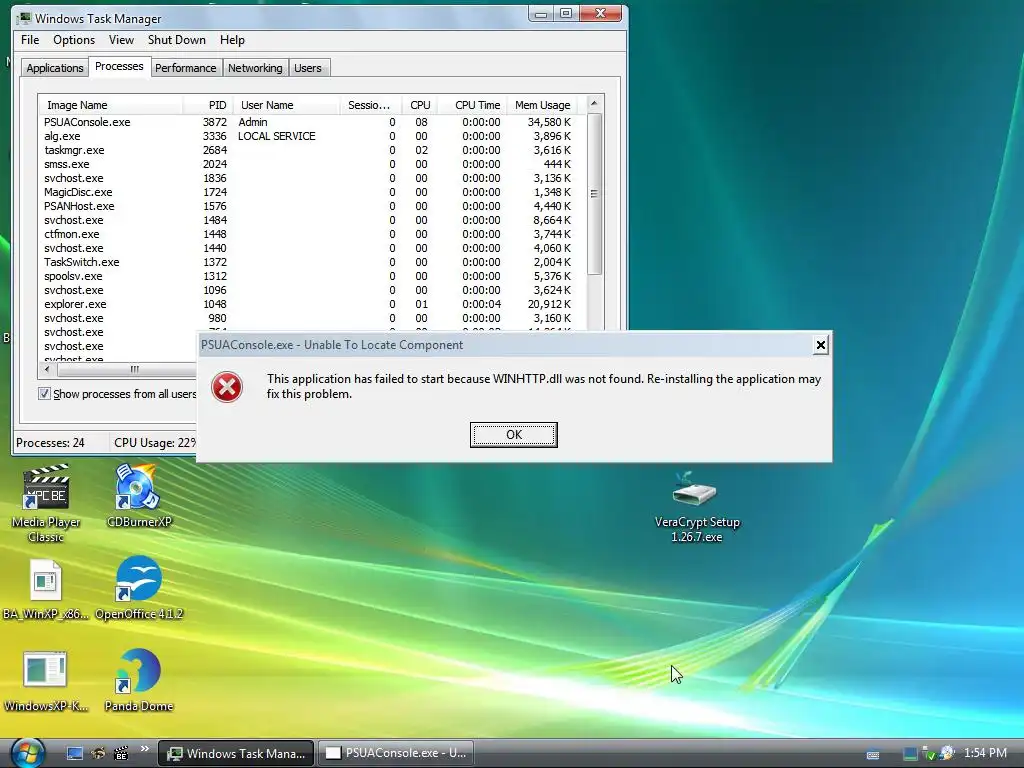
Task: Sort by CPU Time column
Action: [473, 105]
